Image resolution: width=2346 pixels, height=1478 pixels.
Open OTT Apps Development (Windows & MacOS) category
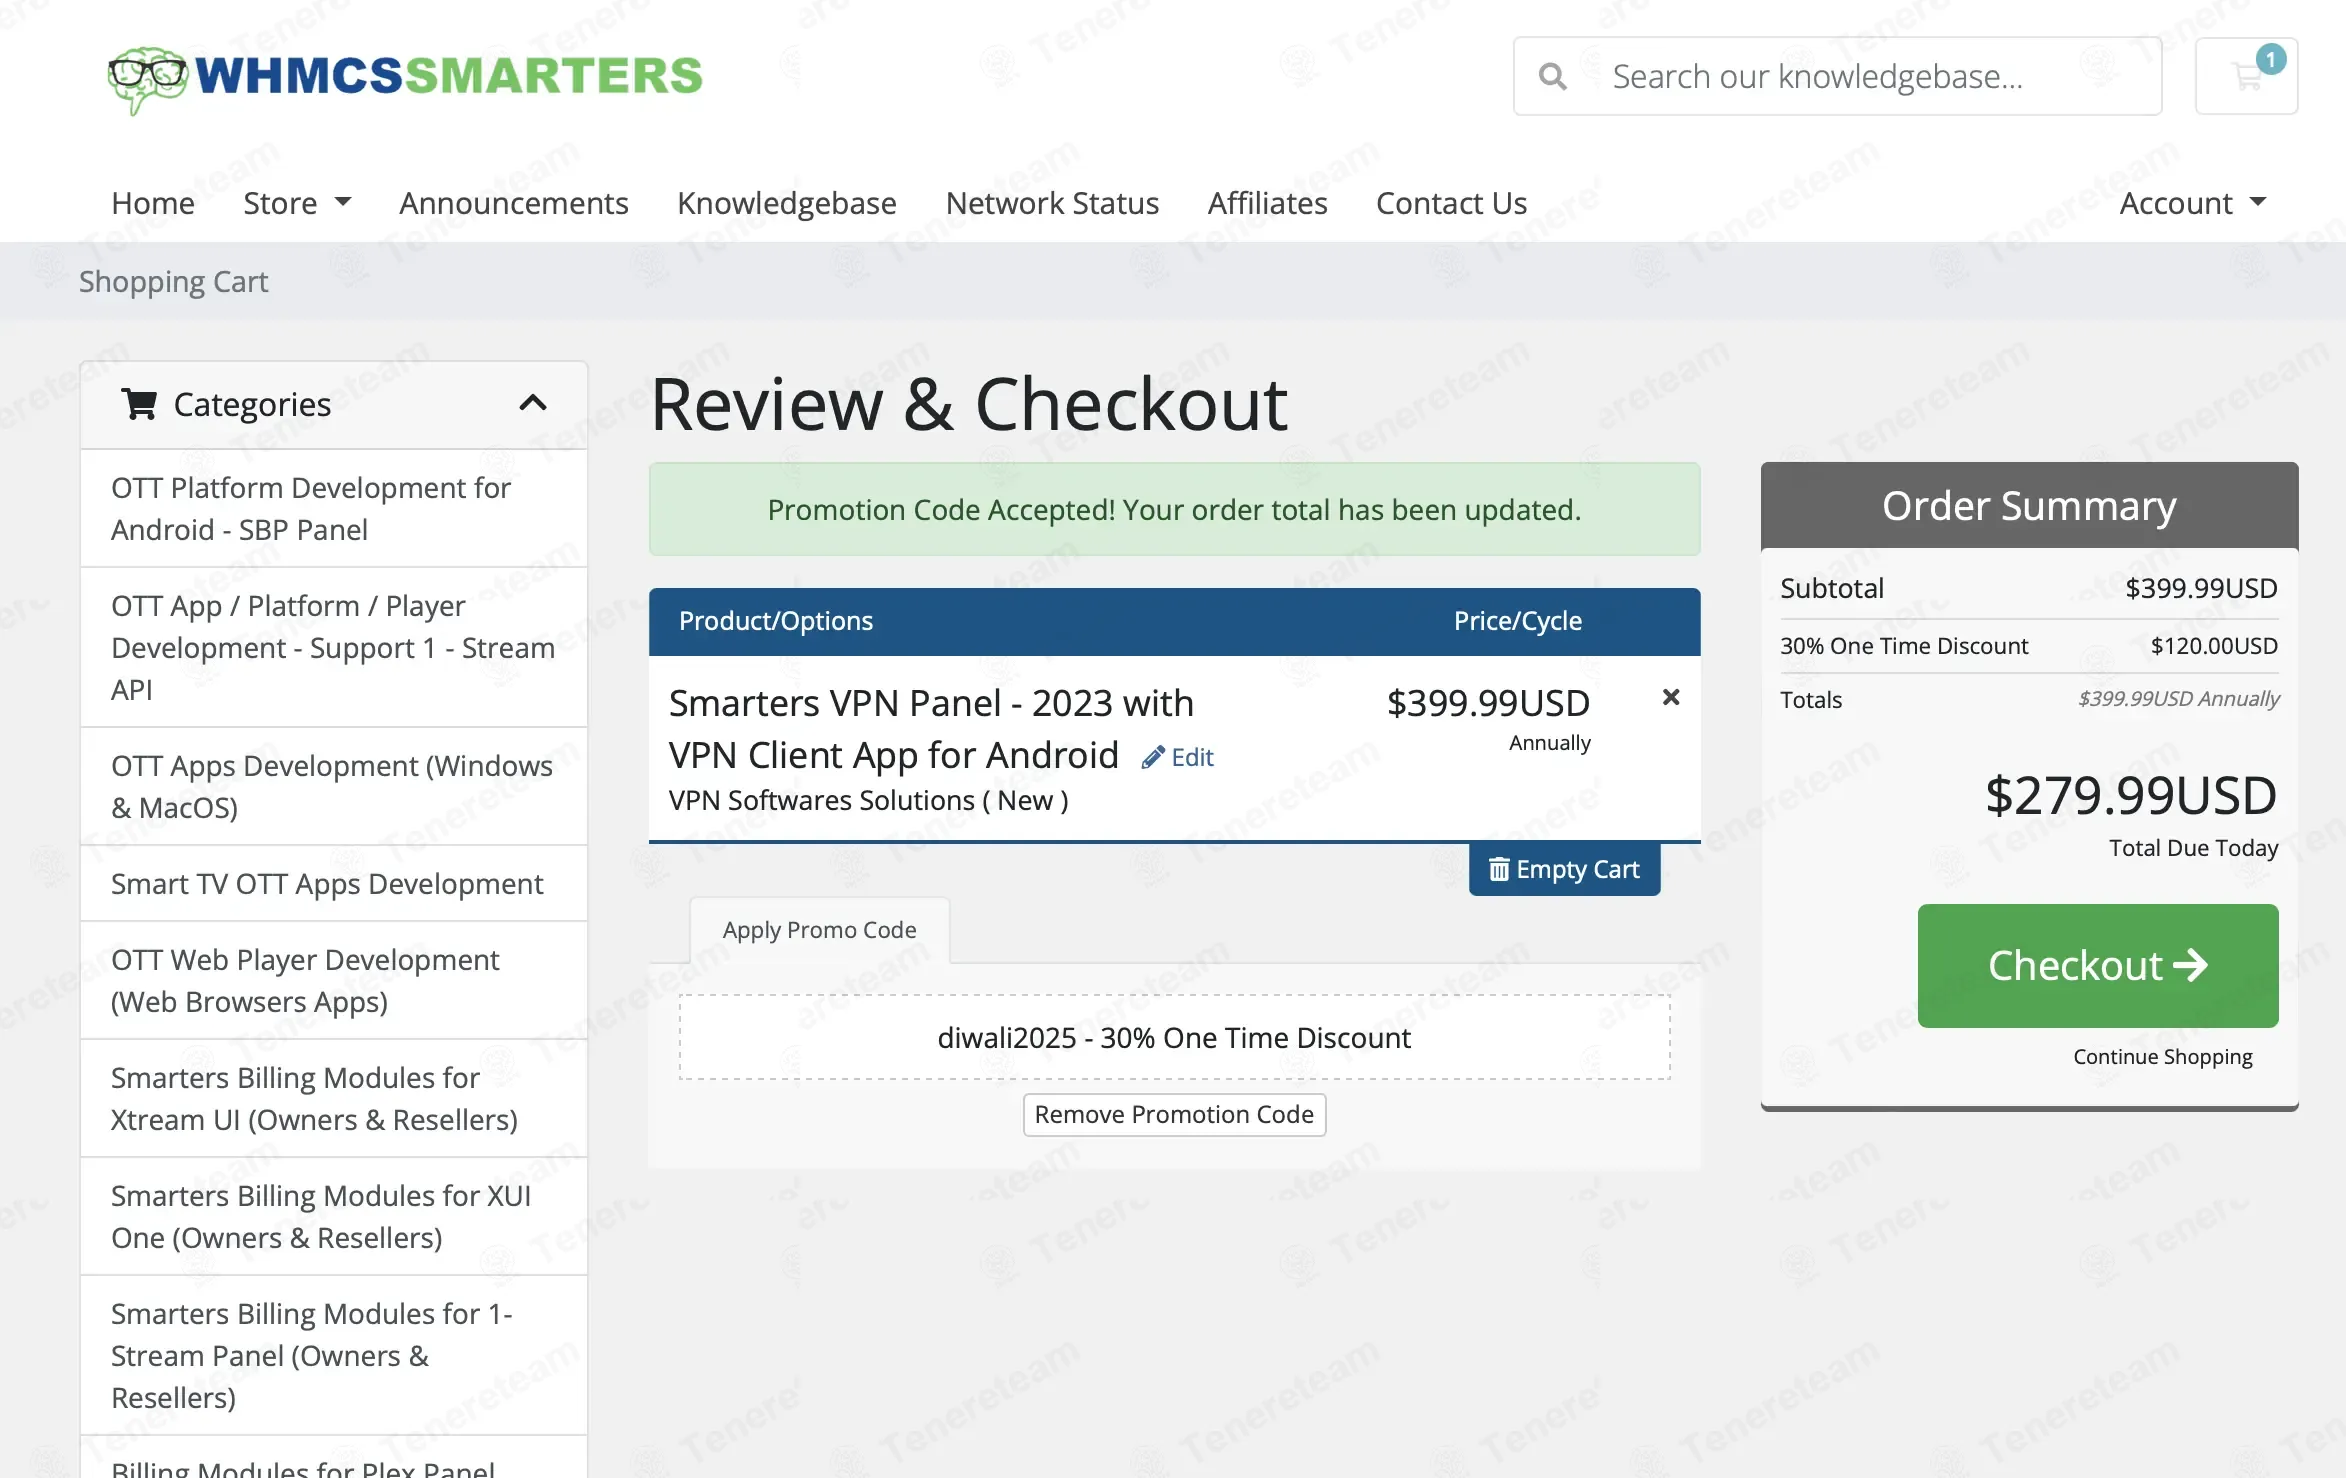click(334, 787)
